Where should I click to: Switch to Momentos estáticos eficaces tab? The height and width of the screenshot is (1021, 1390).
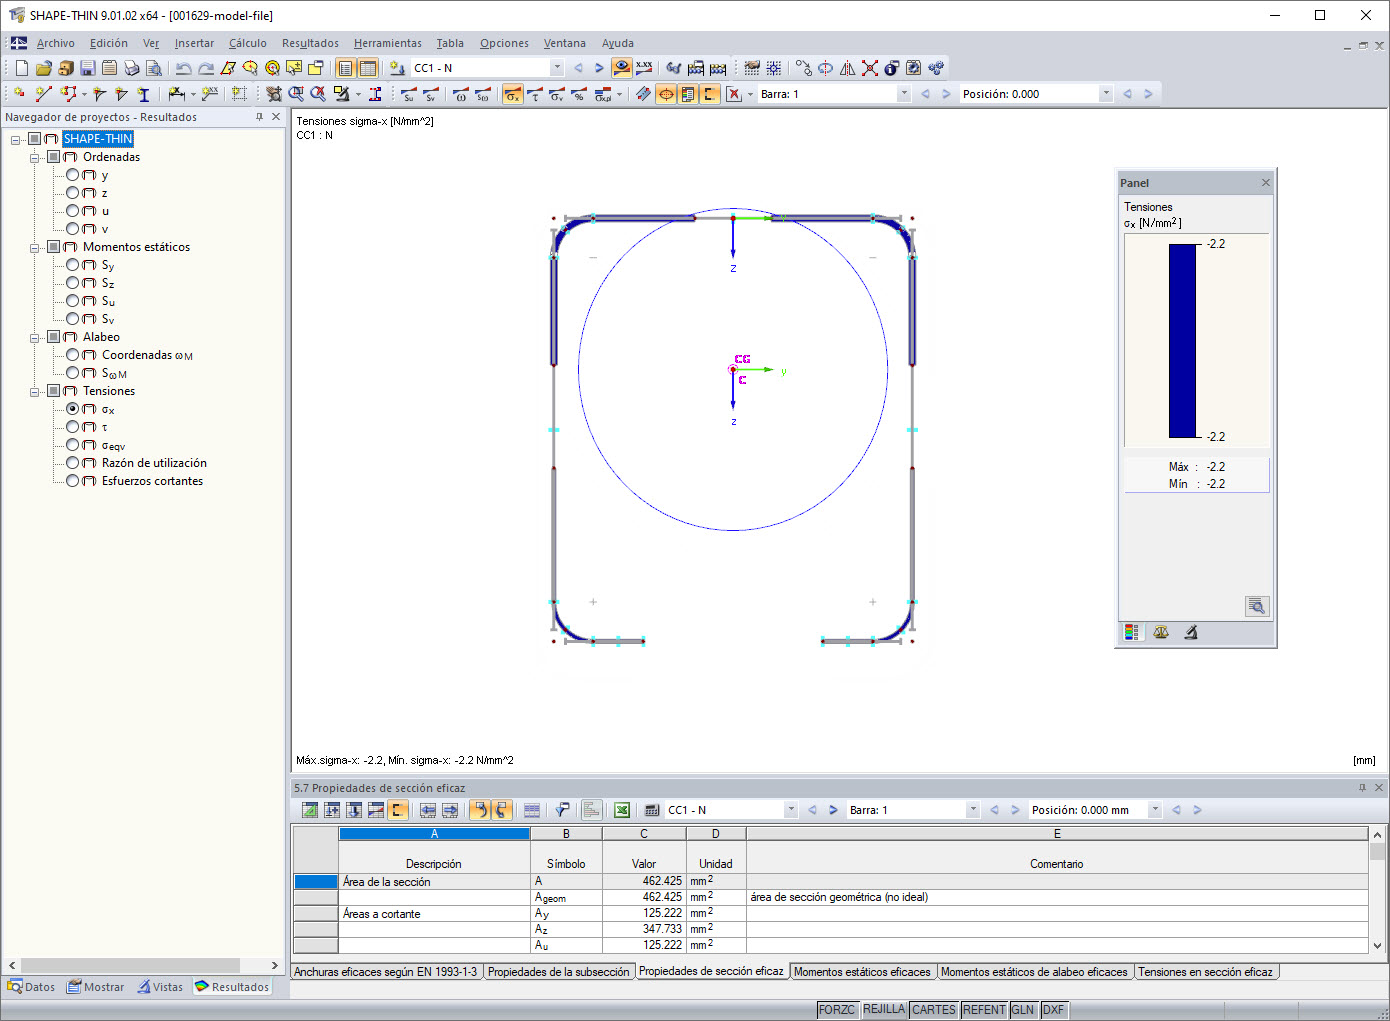(x=862, y=972)
